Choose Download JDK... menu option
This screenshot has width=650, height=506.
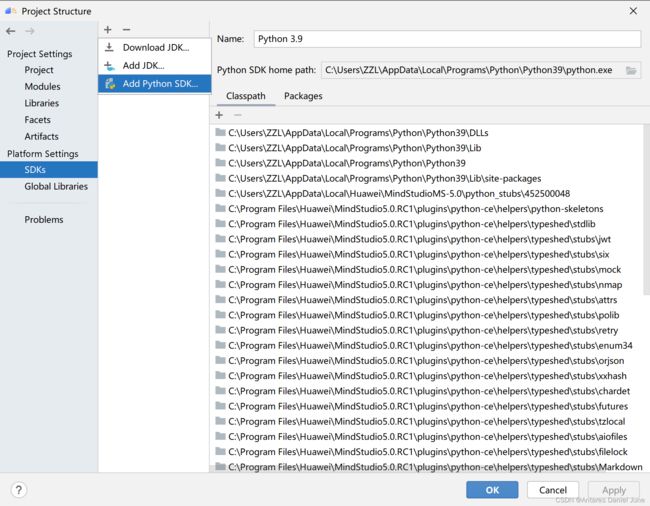[x=155, y=47]
